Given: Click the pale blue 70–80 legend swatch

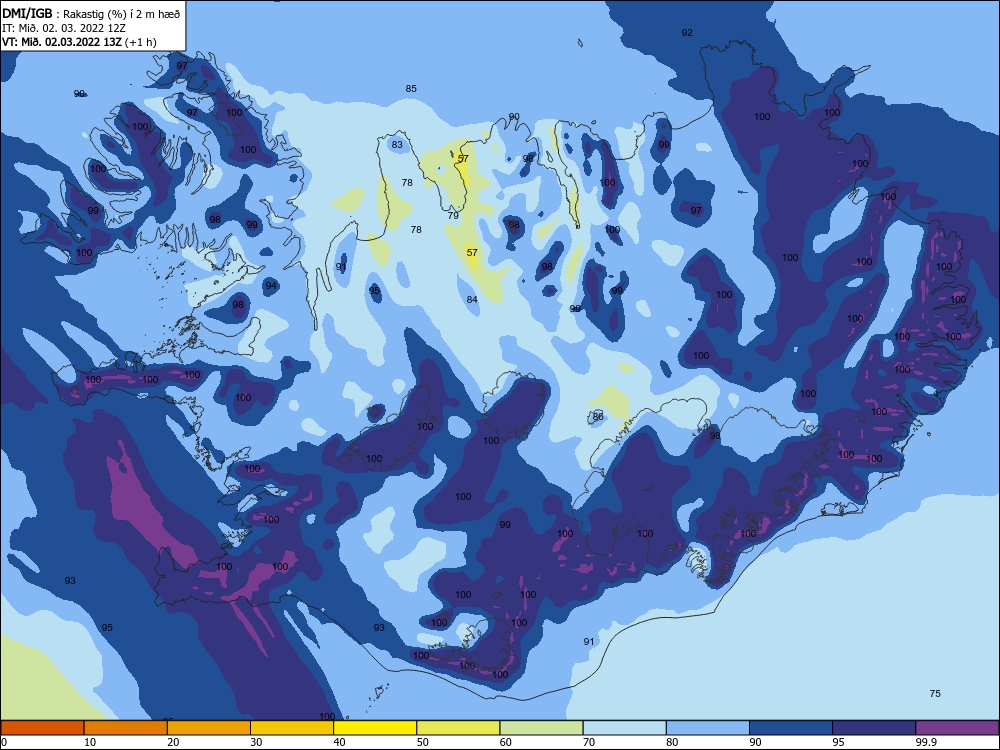Looking at the screenshot, I should pos(625,728).
